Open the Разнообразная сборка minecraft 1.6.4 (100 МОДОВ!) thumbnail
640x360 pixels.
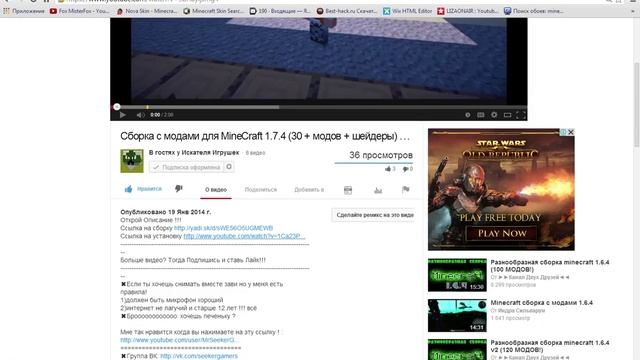coord(457,275)
